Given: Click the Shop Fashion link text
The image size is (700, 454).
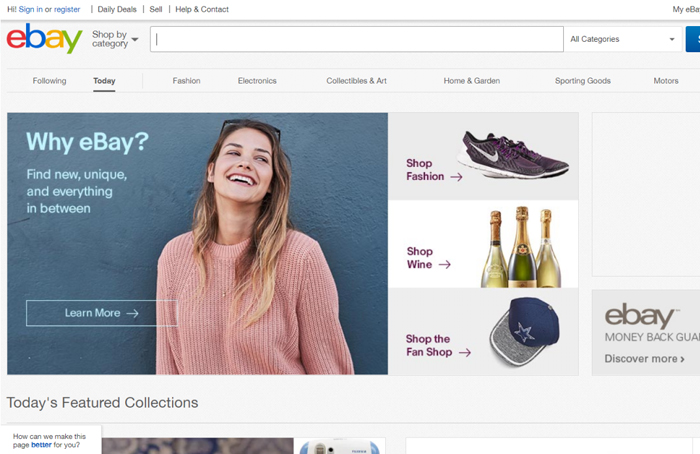Looking at the screenshot, I should (425, 170).
